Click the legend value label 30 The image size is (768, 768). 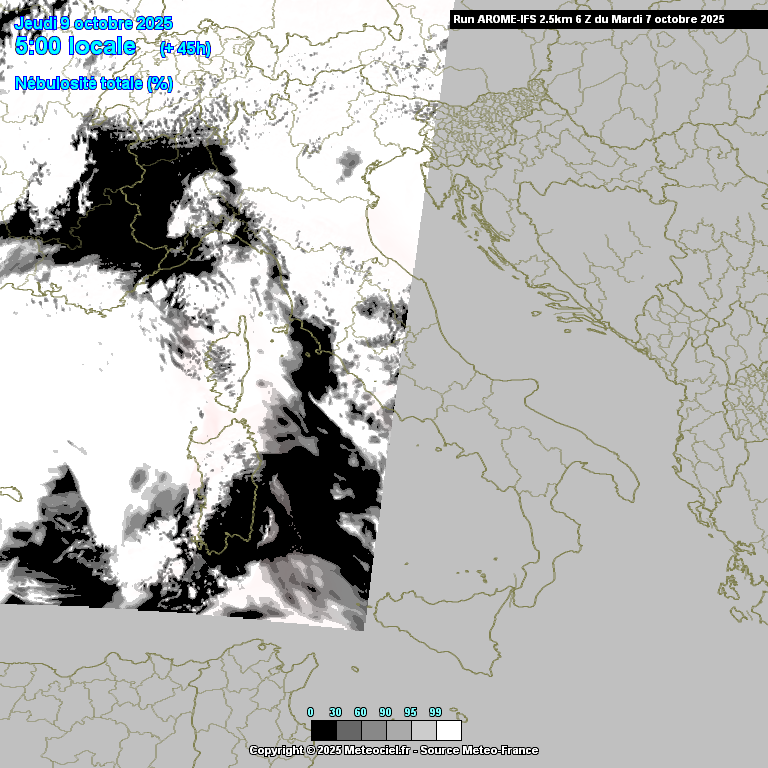coord(335,712)
